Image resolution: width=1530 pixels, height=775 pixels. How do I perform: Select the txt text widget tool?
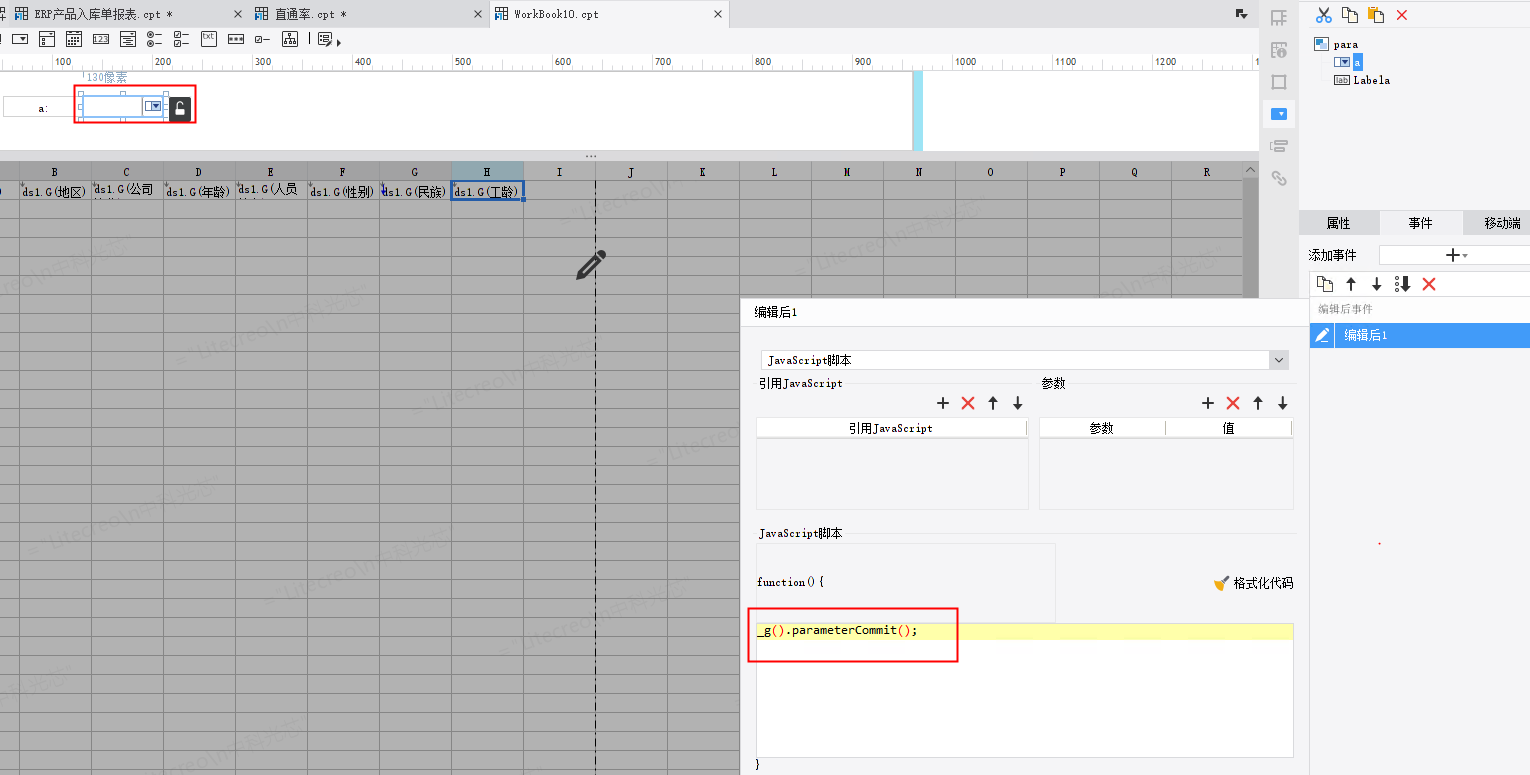209,39
